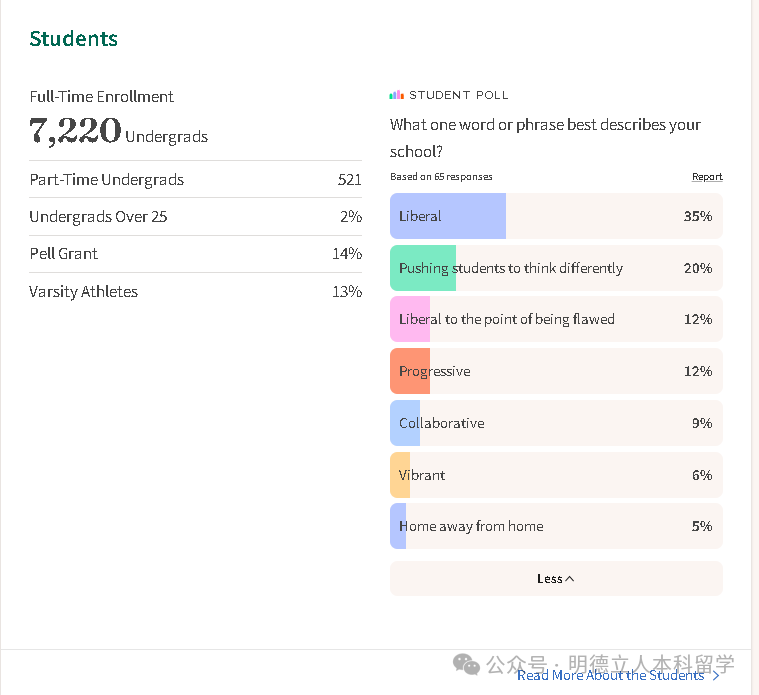The width and height of the screenshot is (759, 695).
Task: Select the Home away from home row
Action: (x=556, y=526)
